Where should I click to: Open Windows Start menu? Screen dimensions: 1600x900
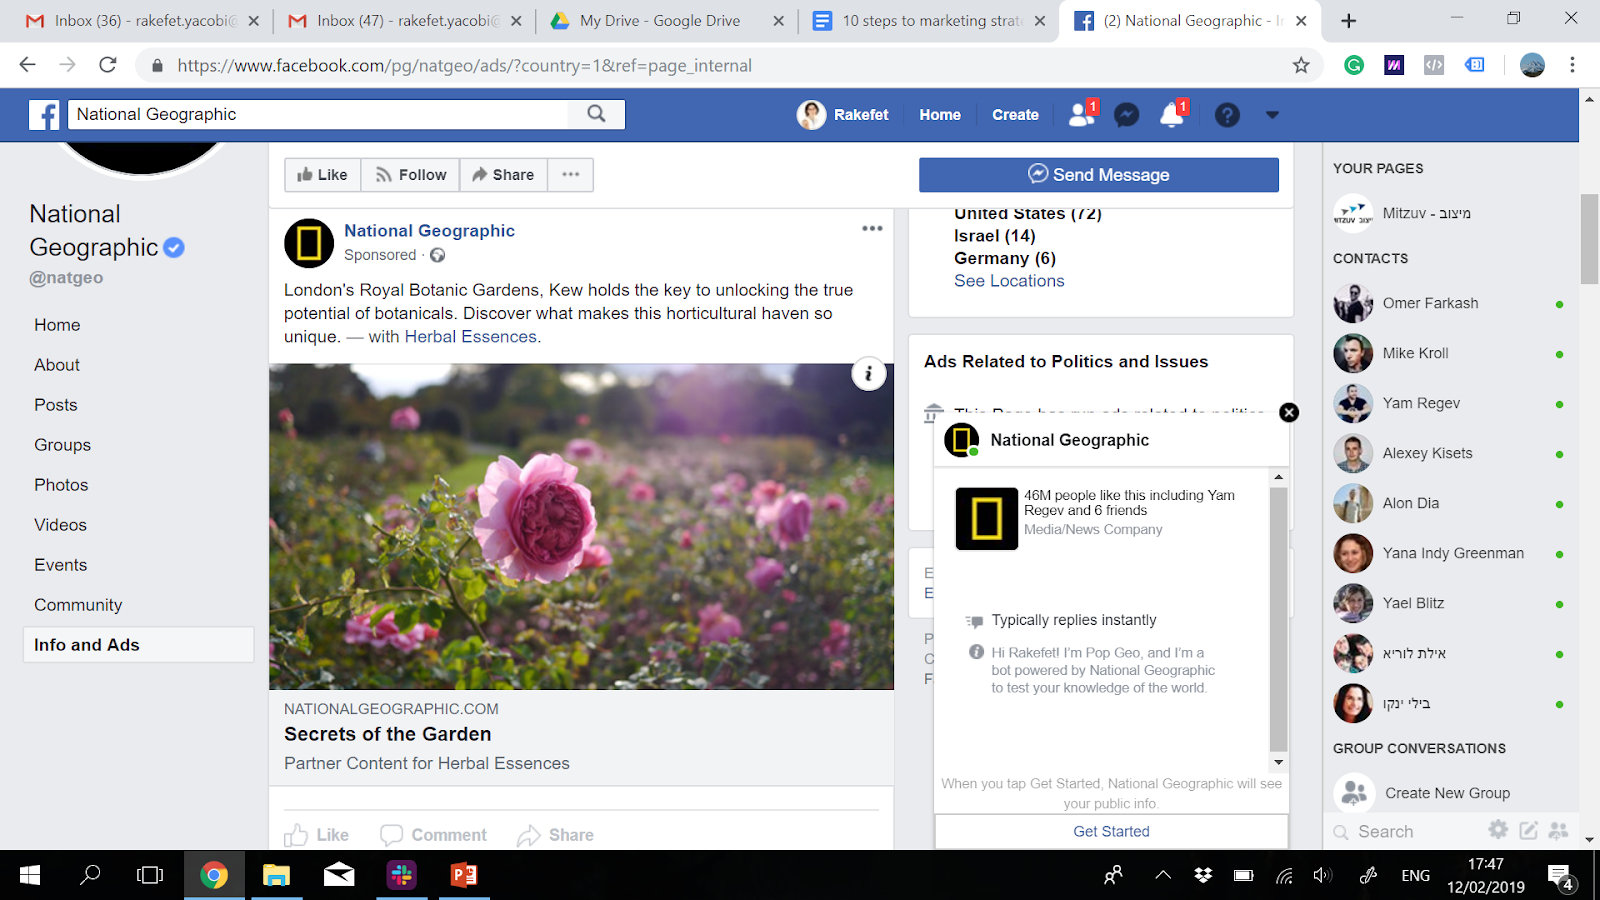(x=30, y=875)
